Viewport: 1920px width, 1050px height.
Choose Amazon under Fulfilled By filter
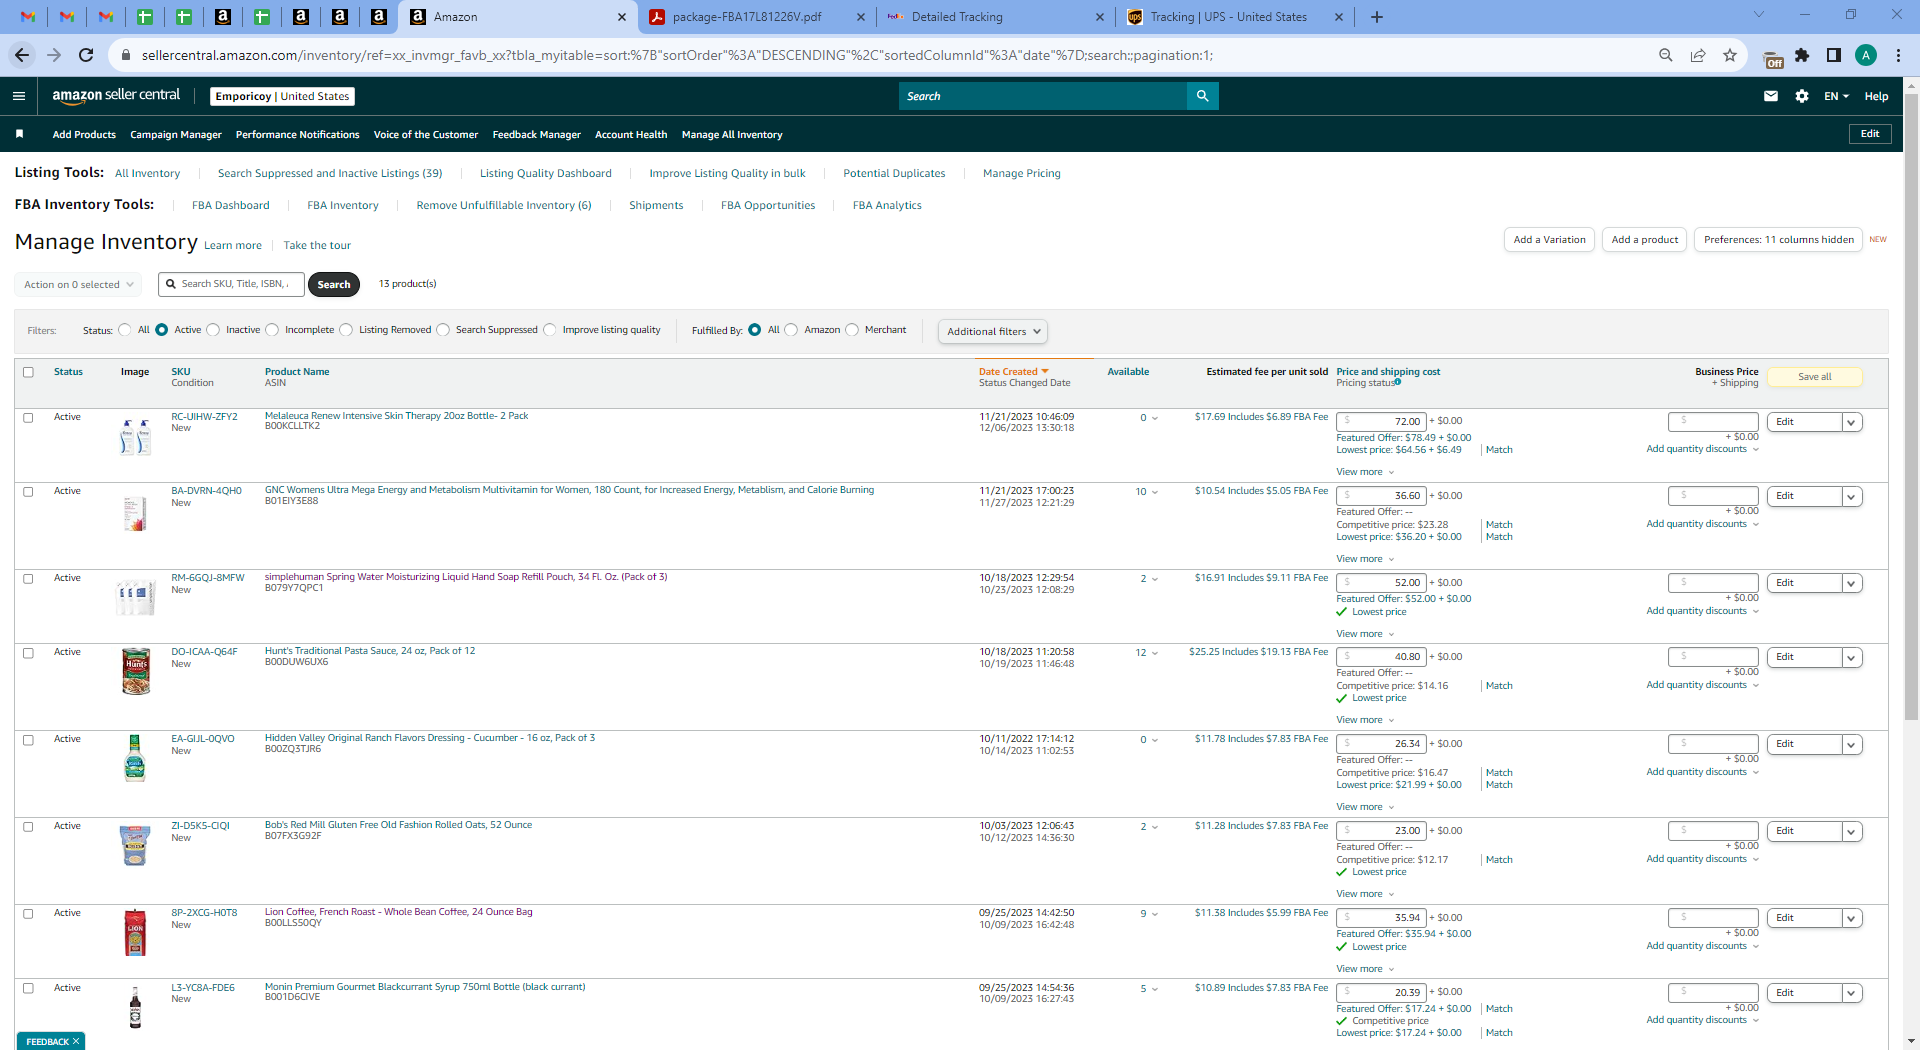pyautogui.click(x=792, y=330)
